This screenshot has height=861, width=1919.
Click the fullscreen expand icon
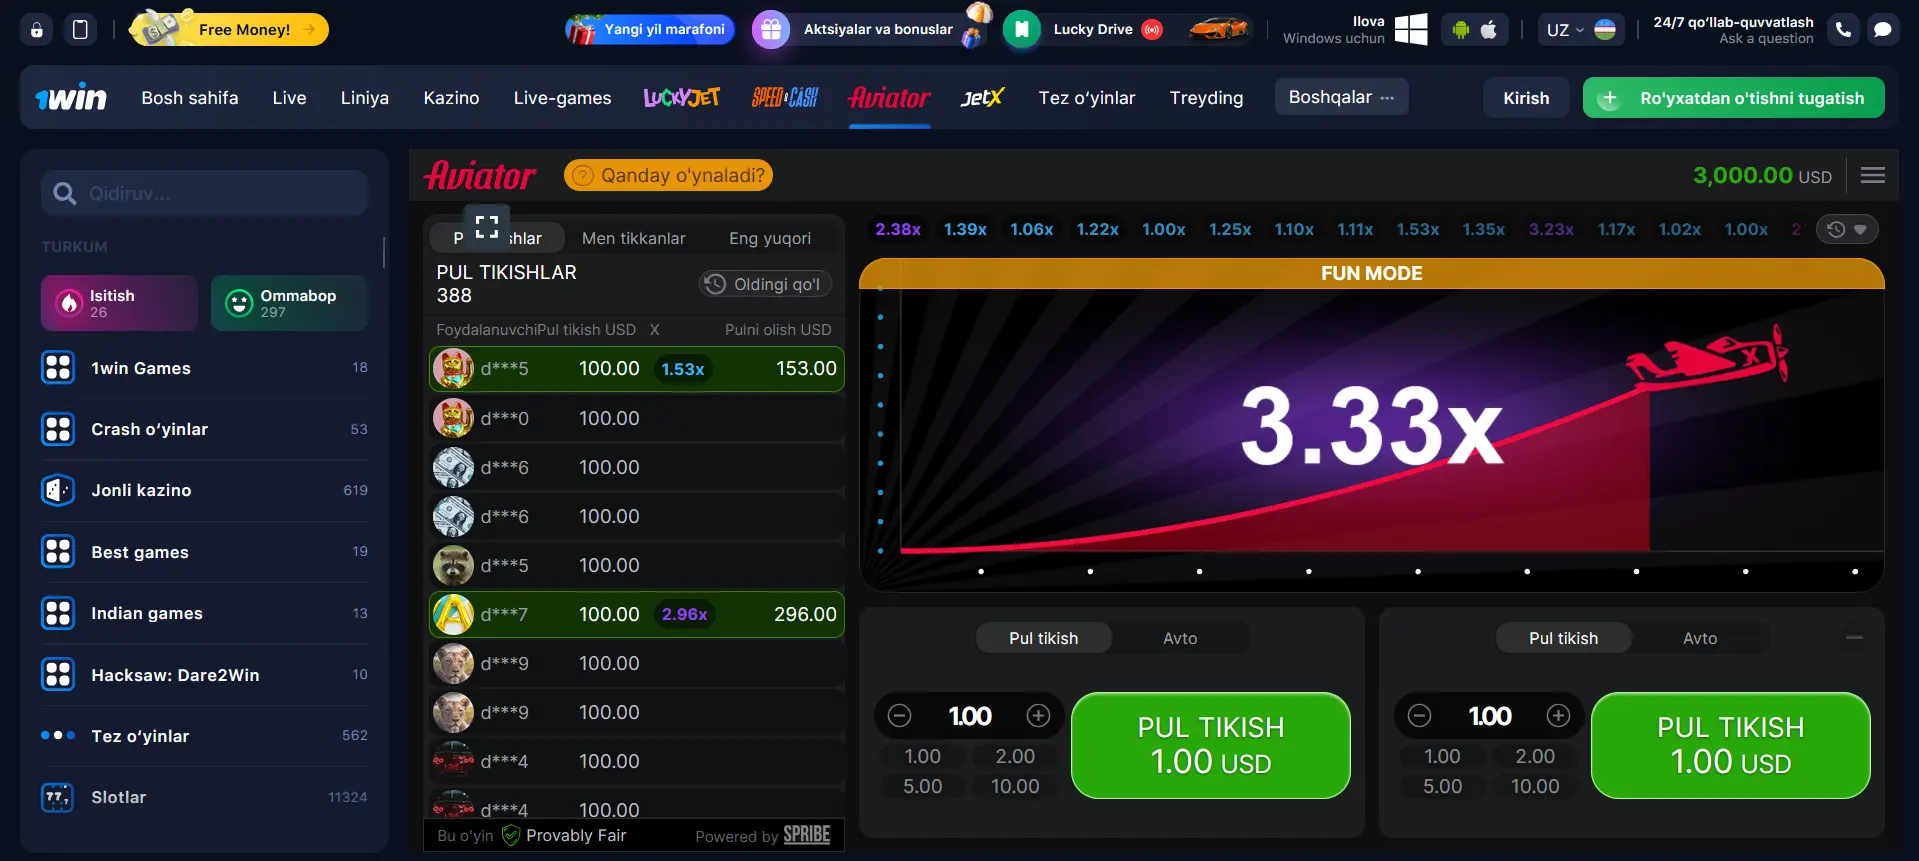coord(487,227)
